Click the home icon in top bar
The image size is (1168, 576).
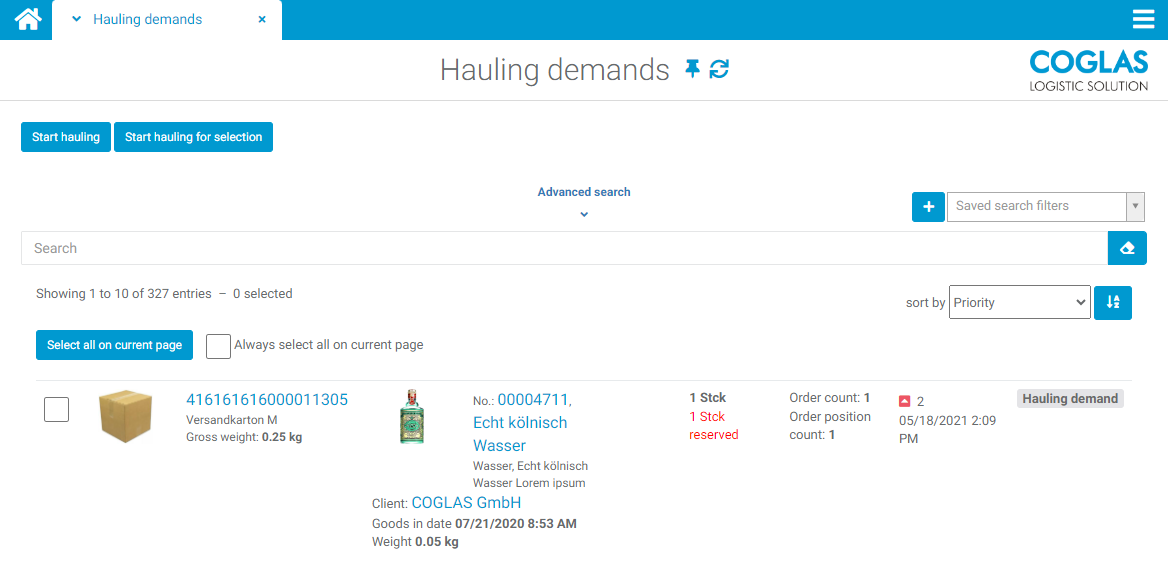coord(27,19)
